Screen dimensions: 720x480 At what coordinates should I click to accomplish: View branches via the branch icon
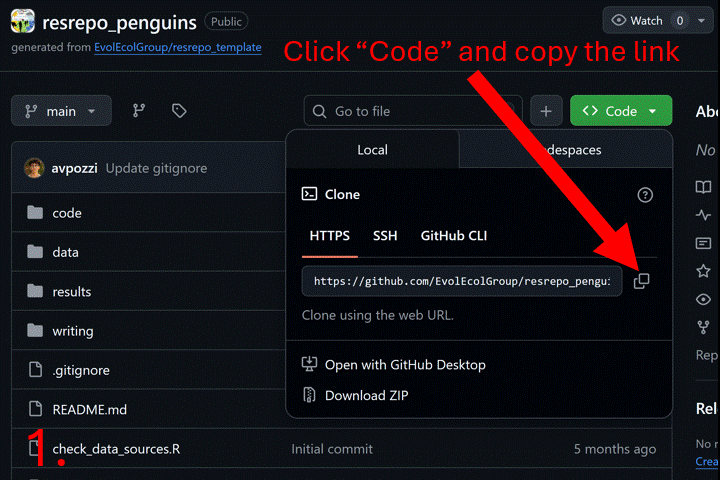coord(139,111)
